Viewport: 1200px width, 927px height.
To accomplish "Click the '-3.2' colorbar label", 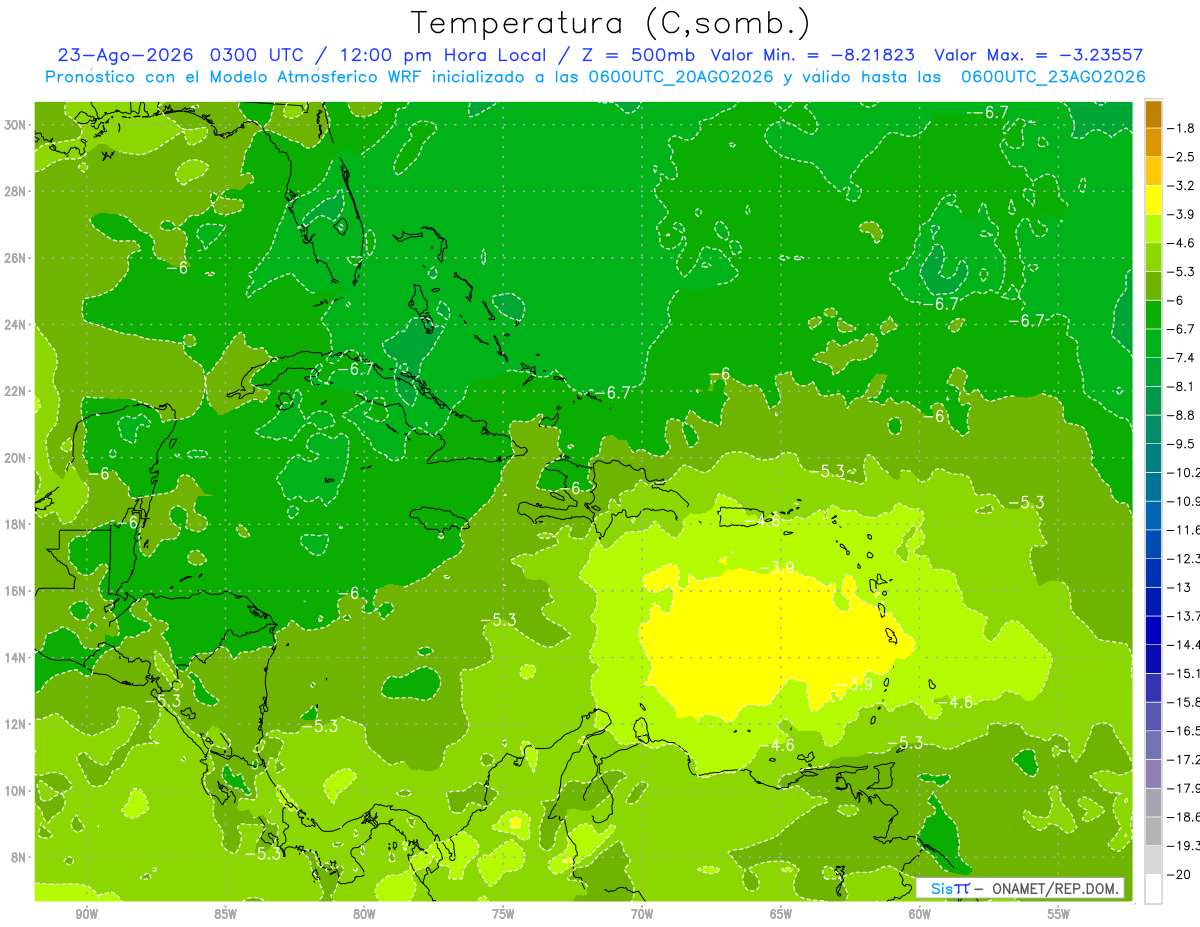I will [x=1181, y=186].
